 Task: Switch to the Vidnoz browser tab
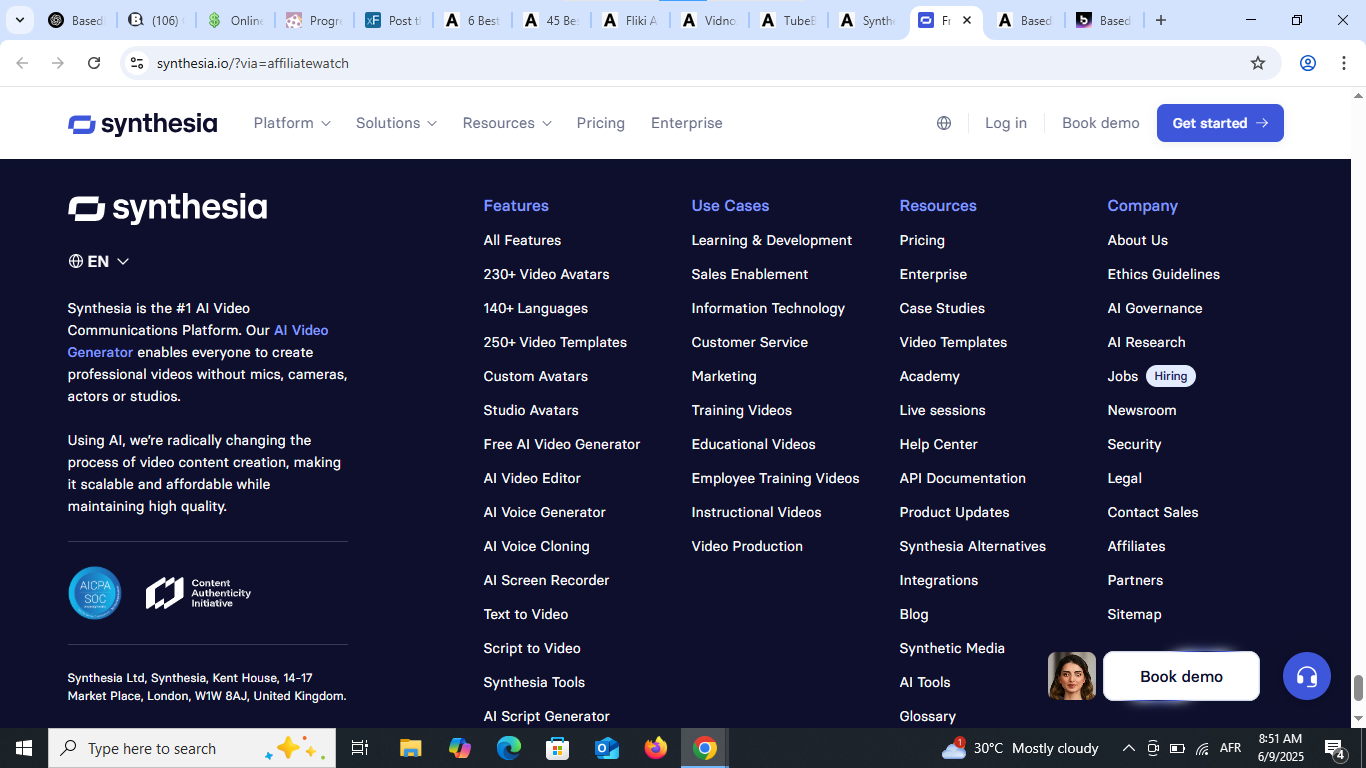(x=707, y=20)
